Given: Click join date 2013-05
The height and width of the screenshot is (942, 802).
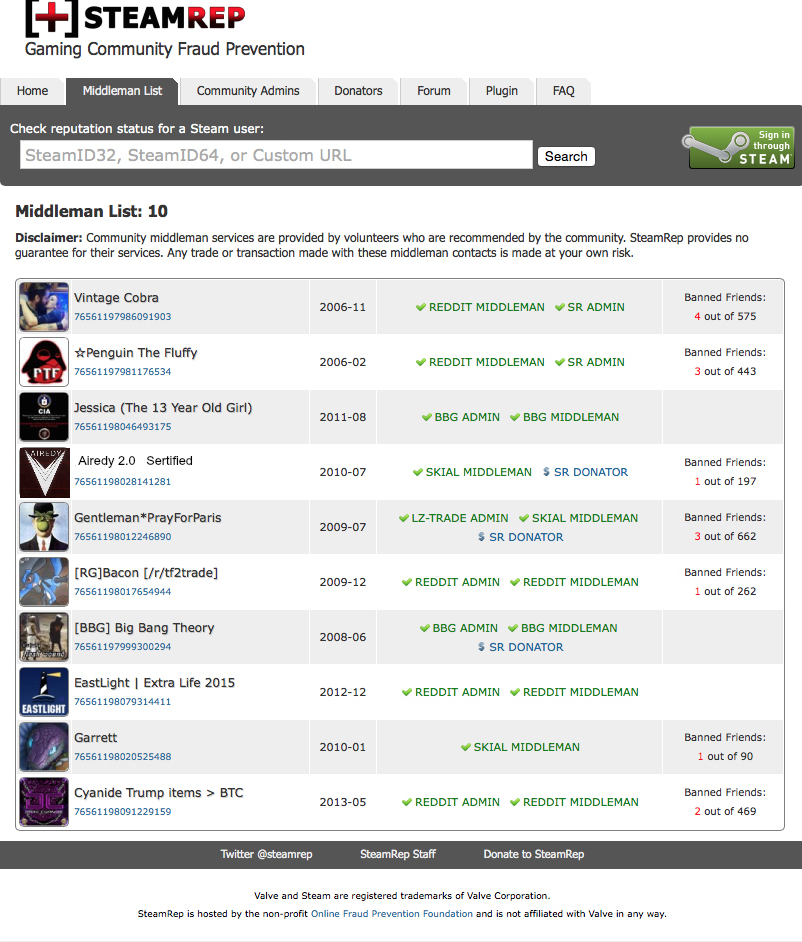Looking at the screenshot, I should (342, 802).
